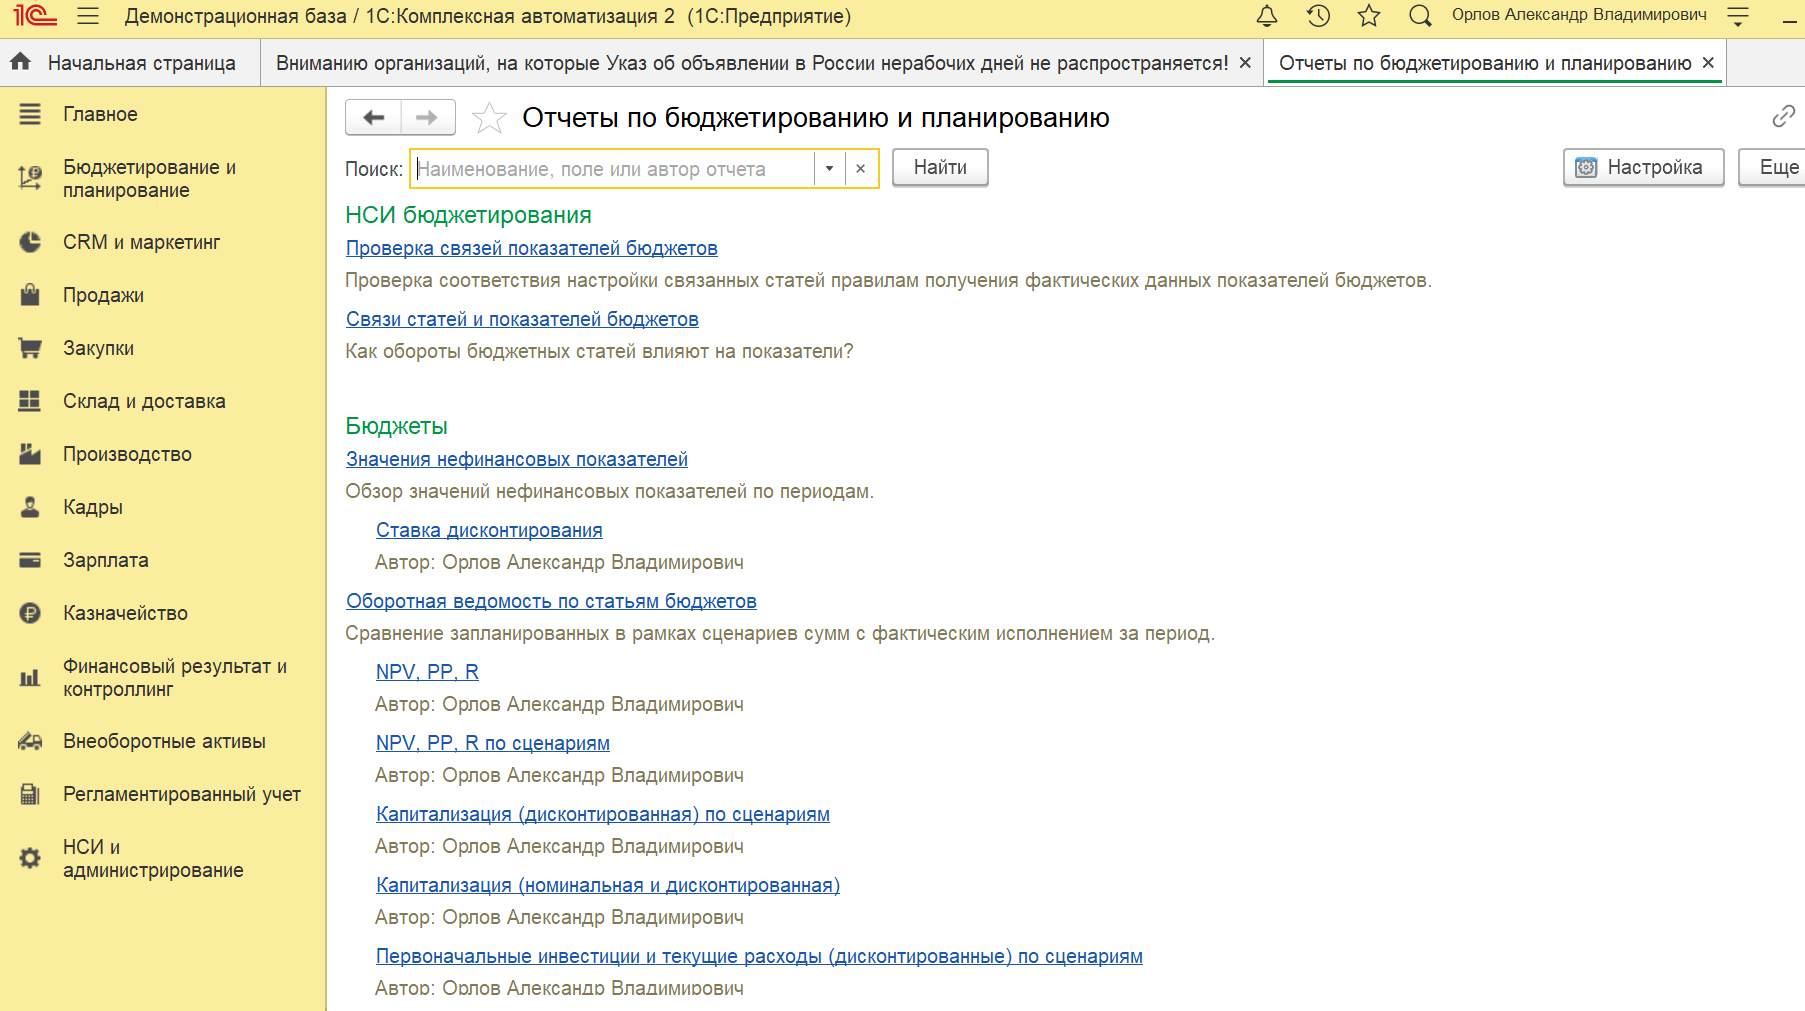Open NPV, PP, R по сценариям report
The image size is (1805, 1011).
tap(493, 743)
